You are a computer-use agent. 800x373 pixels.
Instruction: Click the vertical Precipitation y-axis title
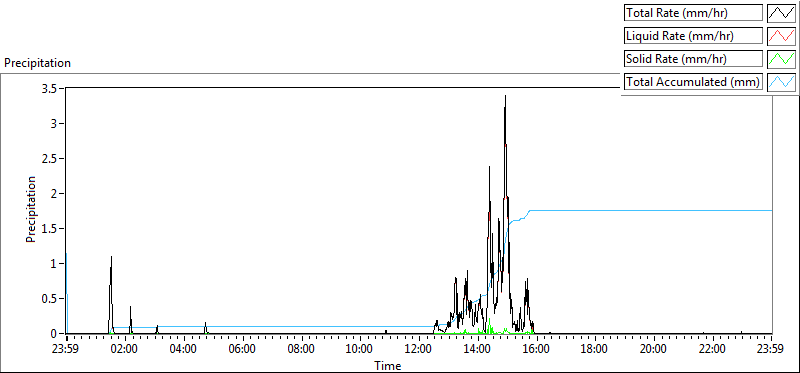pos(31,209)
